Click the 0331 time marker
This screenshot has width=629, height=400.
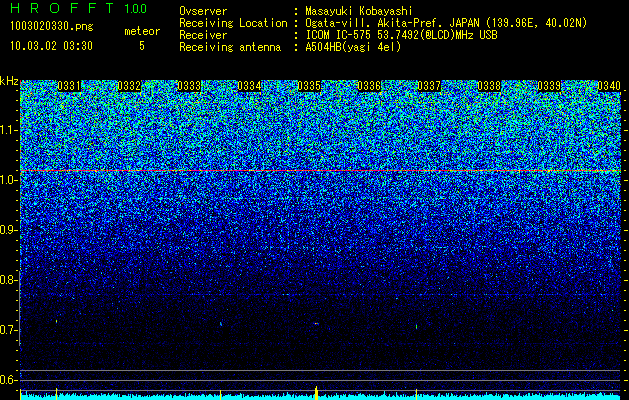click(69, 86)
